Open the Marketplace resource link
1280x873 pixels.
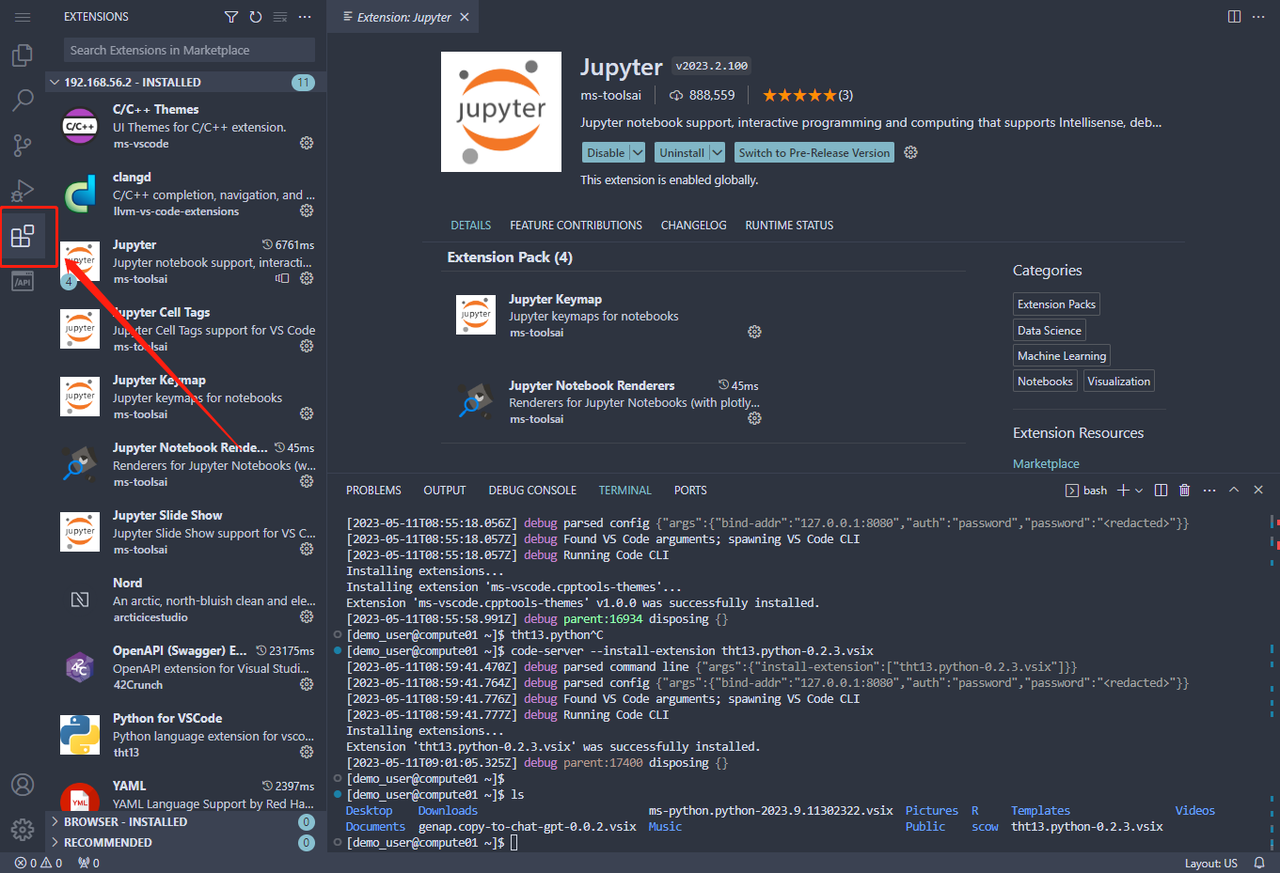(1046, 464)
